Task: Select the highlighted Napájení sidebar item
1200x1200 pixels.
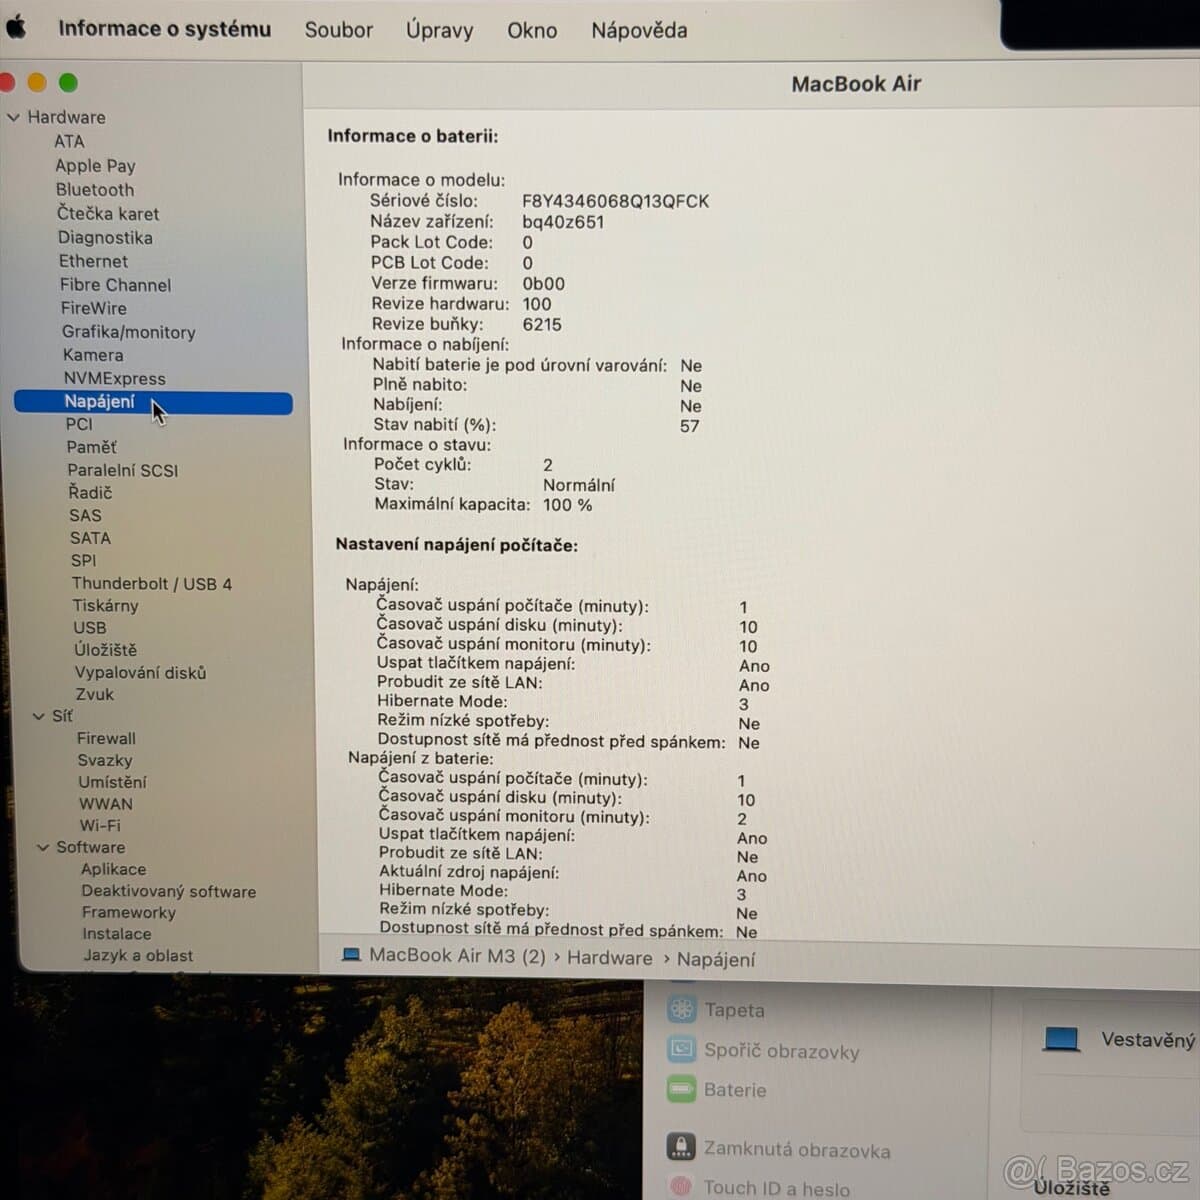Action: pos(153,402)
